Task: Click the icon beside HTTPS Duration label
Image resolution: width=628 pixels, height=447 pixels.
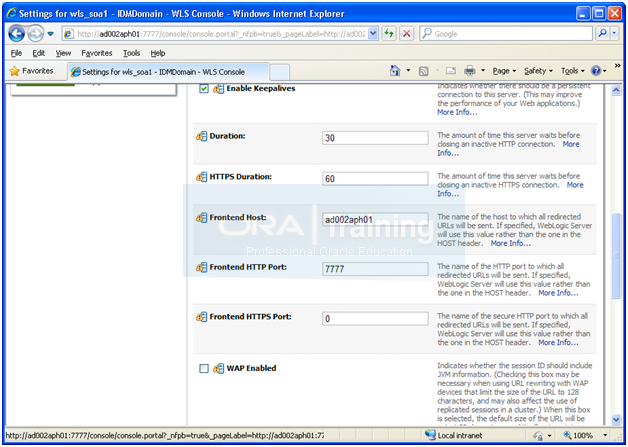Action: [x=201, y=177]
